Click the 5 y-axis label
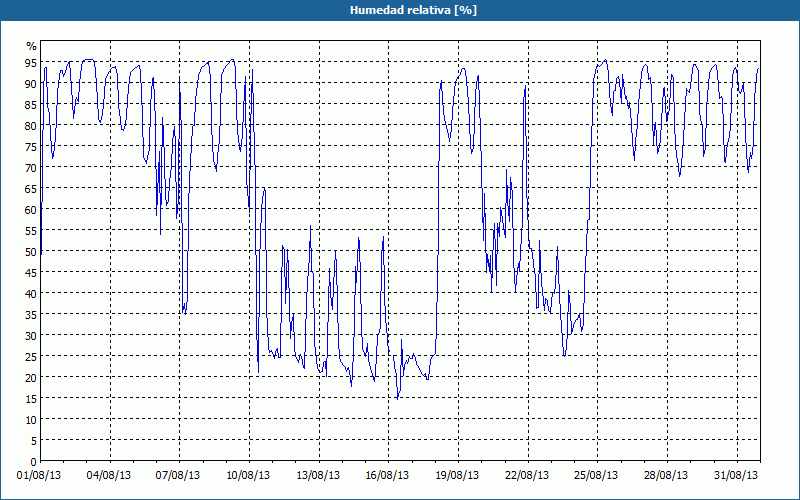 coord(34,441)
